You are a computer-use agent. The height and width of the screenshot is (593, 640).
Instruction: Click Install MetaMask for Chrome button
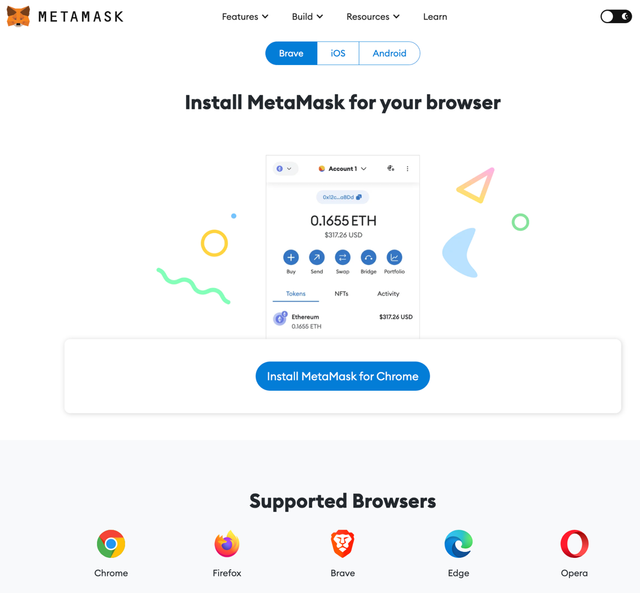342,376
